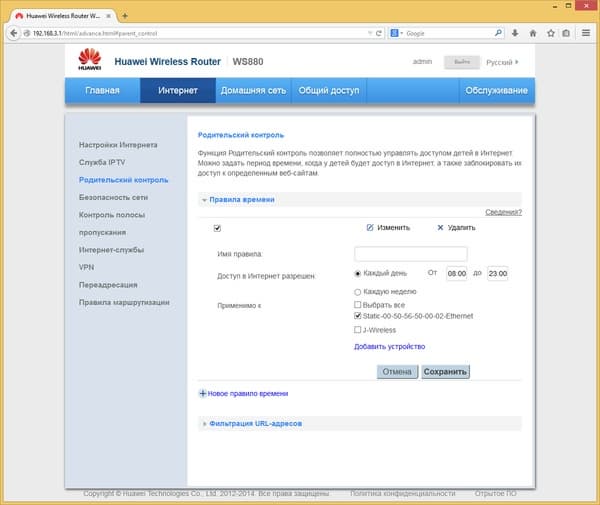Click the browser address bar URL

coord(195,33)
